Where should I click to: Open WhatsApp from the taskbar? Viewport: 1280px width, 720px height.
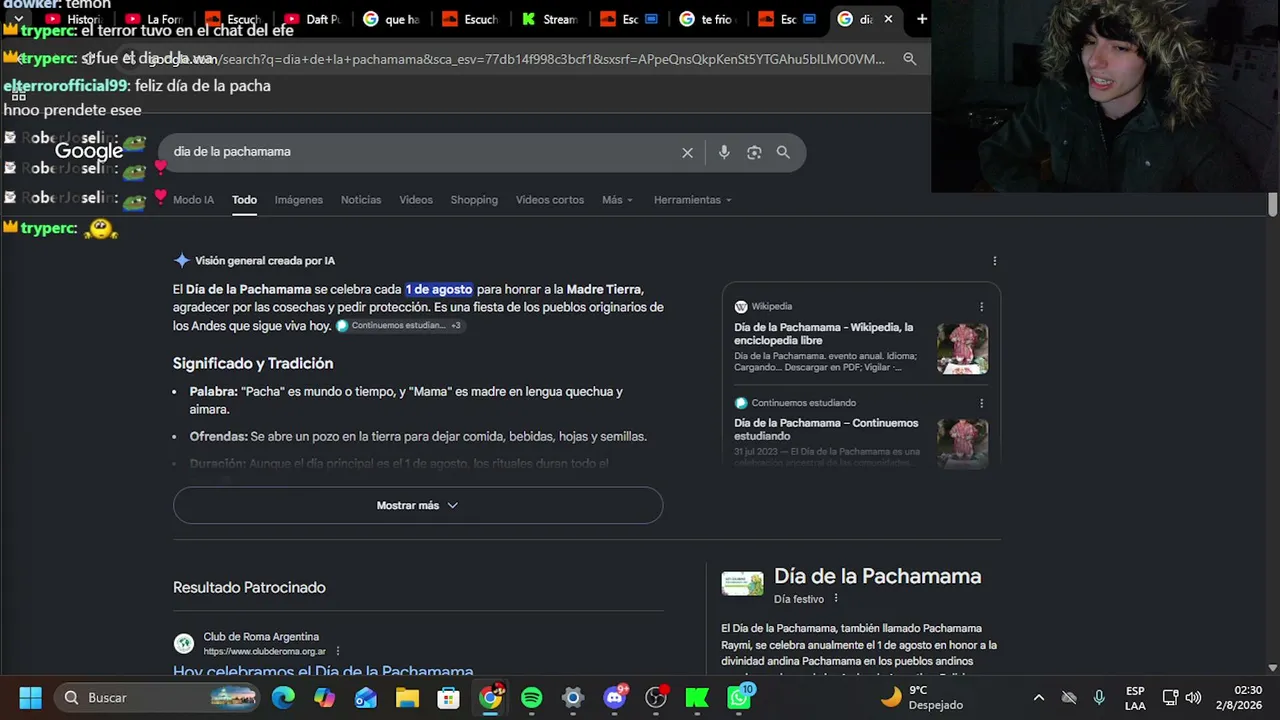click(739, 697)
